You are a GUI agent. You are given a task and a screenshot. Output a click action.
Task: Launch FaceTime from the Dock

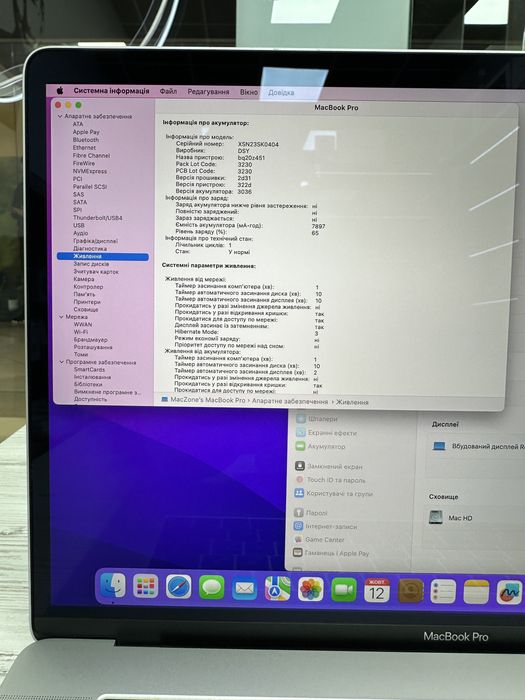click(344, 589)
